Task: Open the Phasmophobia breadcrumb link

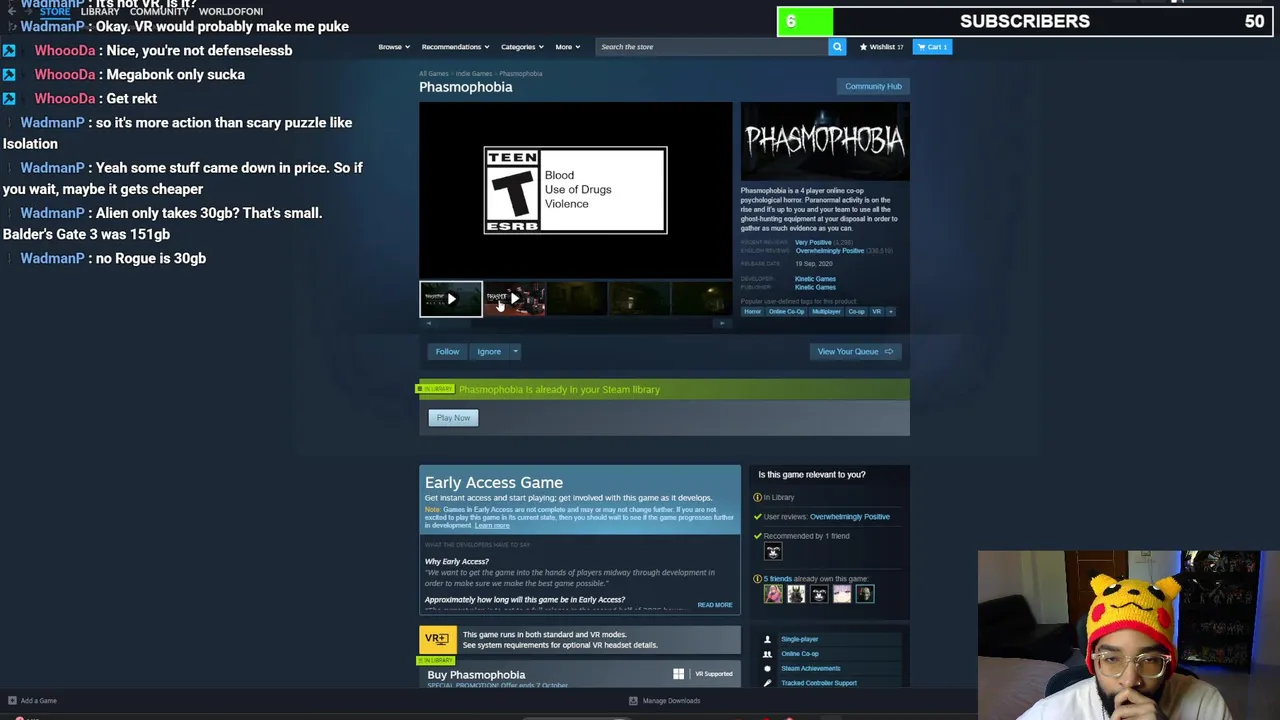Action: [x=521, y=74]
